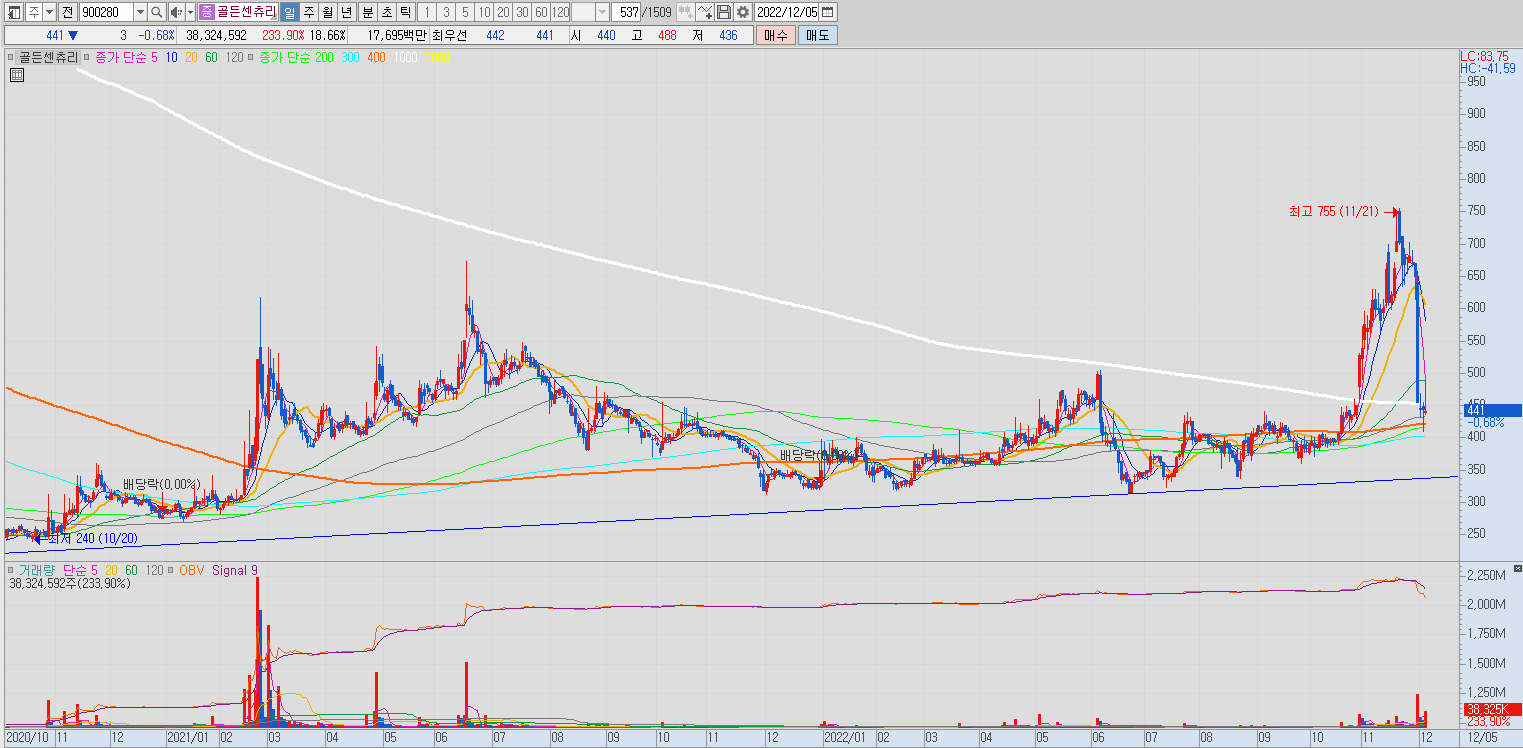
Task: Select the 일 daily period button
Action: click(x=290, y=12)
